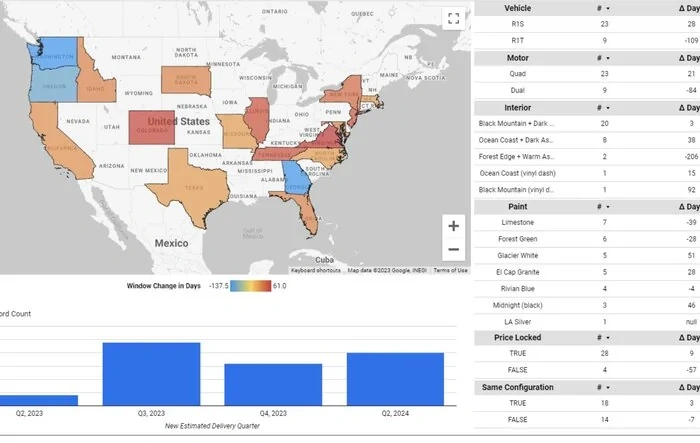The image size is (700, 443).
Task: Select the R1T row
Action: [587, 41]
